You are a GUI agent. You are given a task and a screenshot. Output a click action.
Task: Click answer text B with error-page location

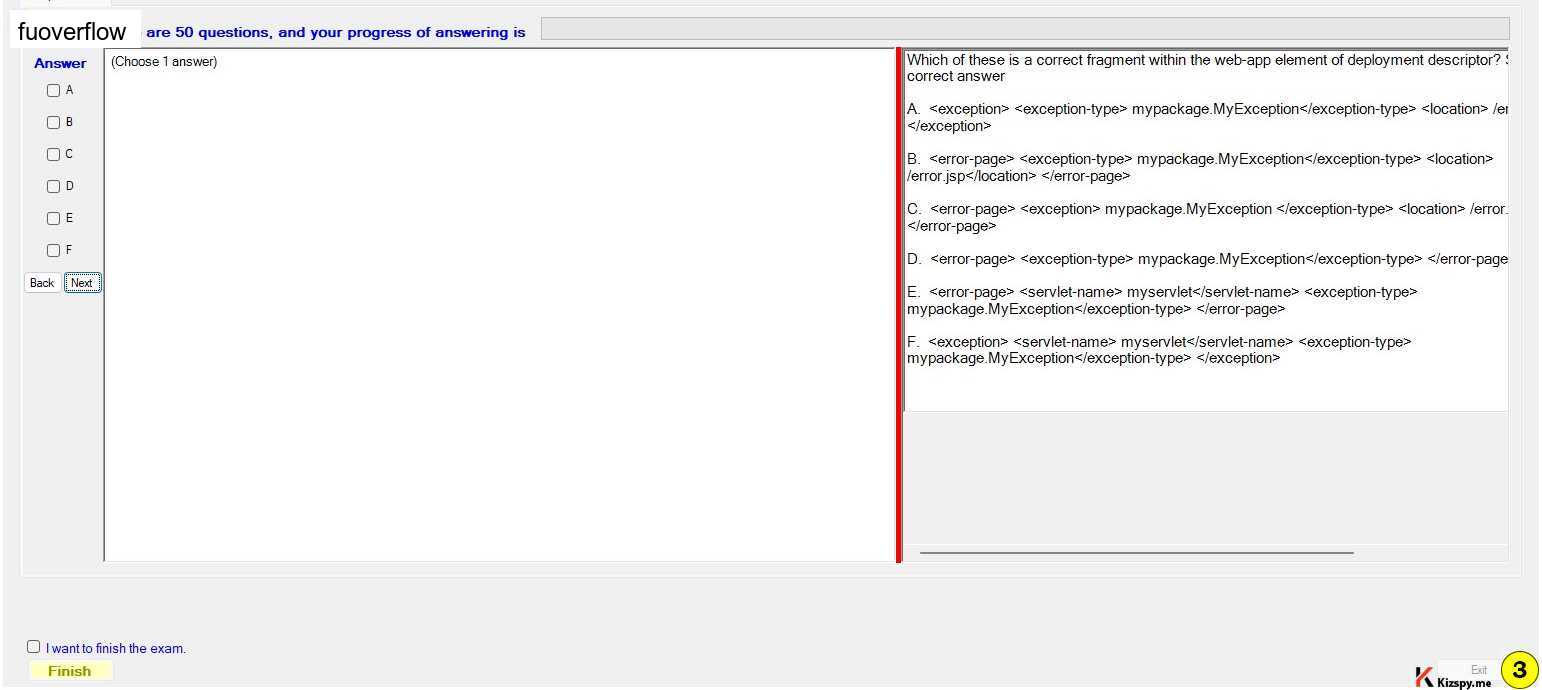pyautogui.click(x=1200, y=167)
